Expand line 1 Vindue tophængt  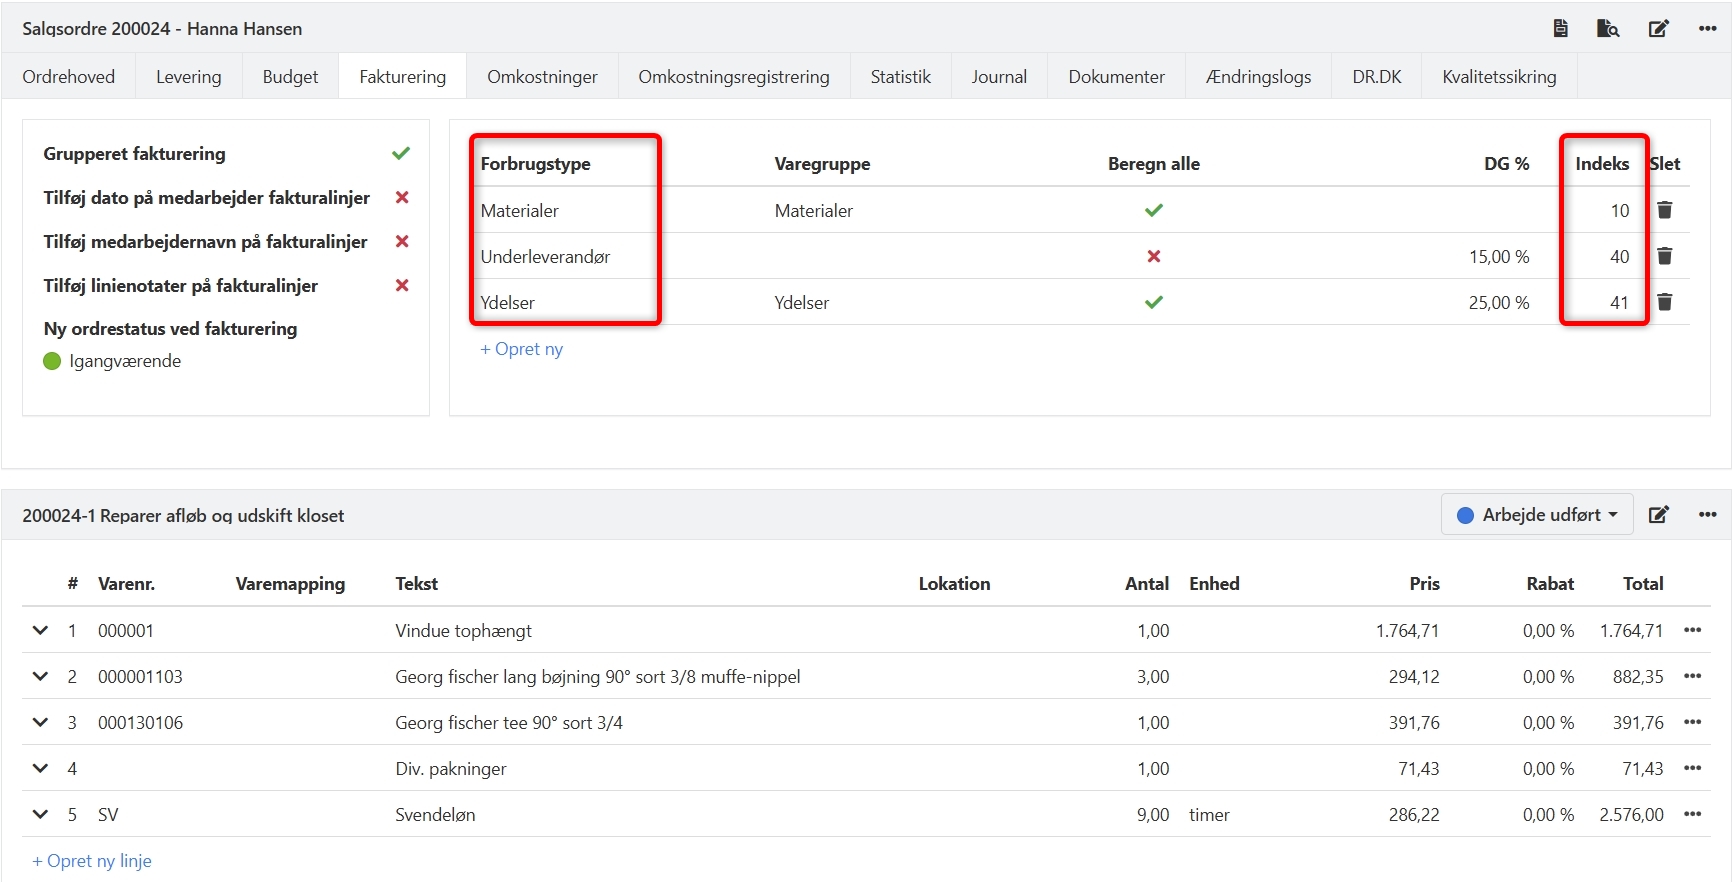[x=40, y=630]
